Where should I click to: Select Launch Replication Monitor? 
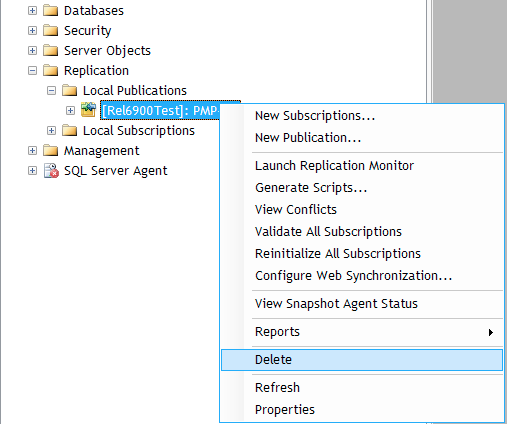point(362,166)
